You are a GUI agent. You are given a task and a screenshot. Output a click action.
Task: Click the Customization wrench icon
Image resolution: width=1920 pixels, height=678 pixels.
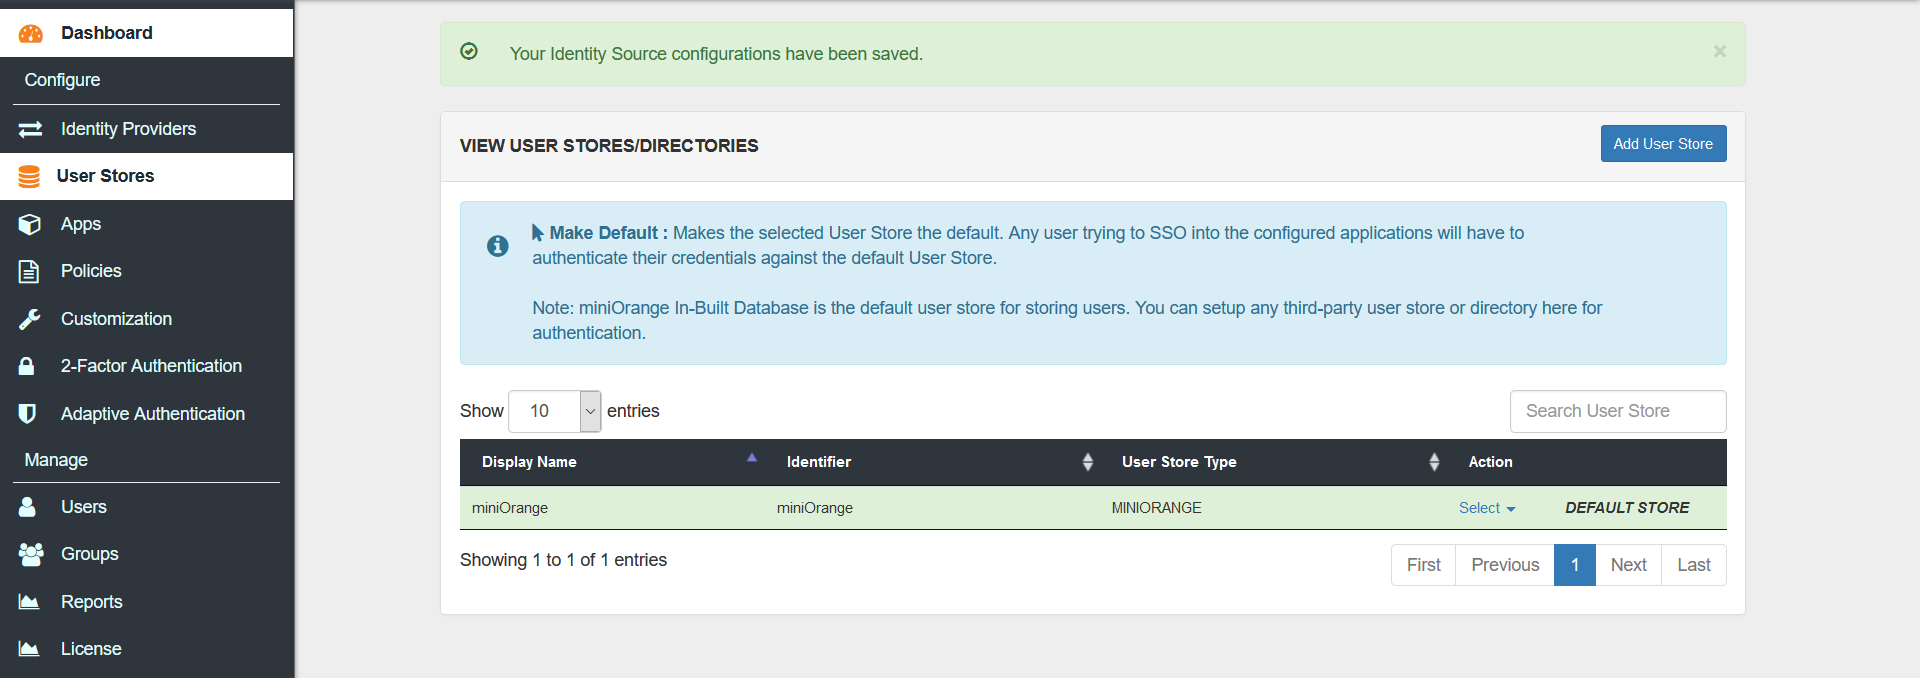click(30, 319)
